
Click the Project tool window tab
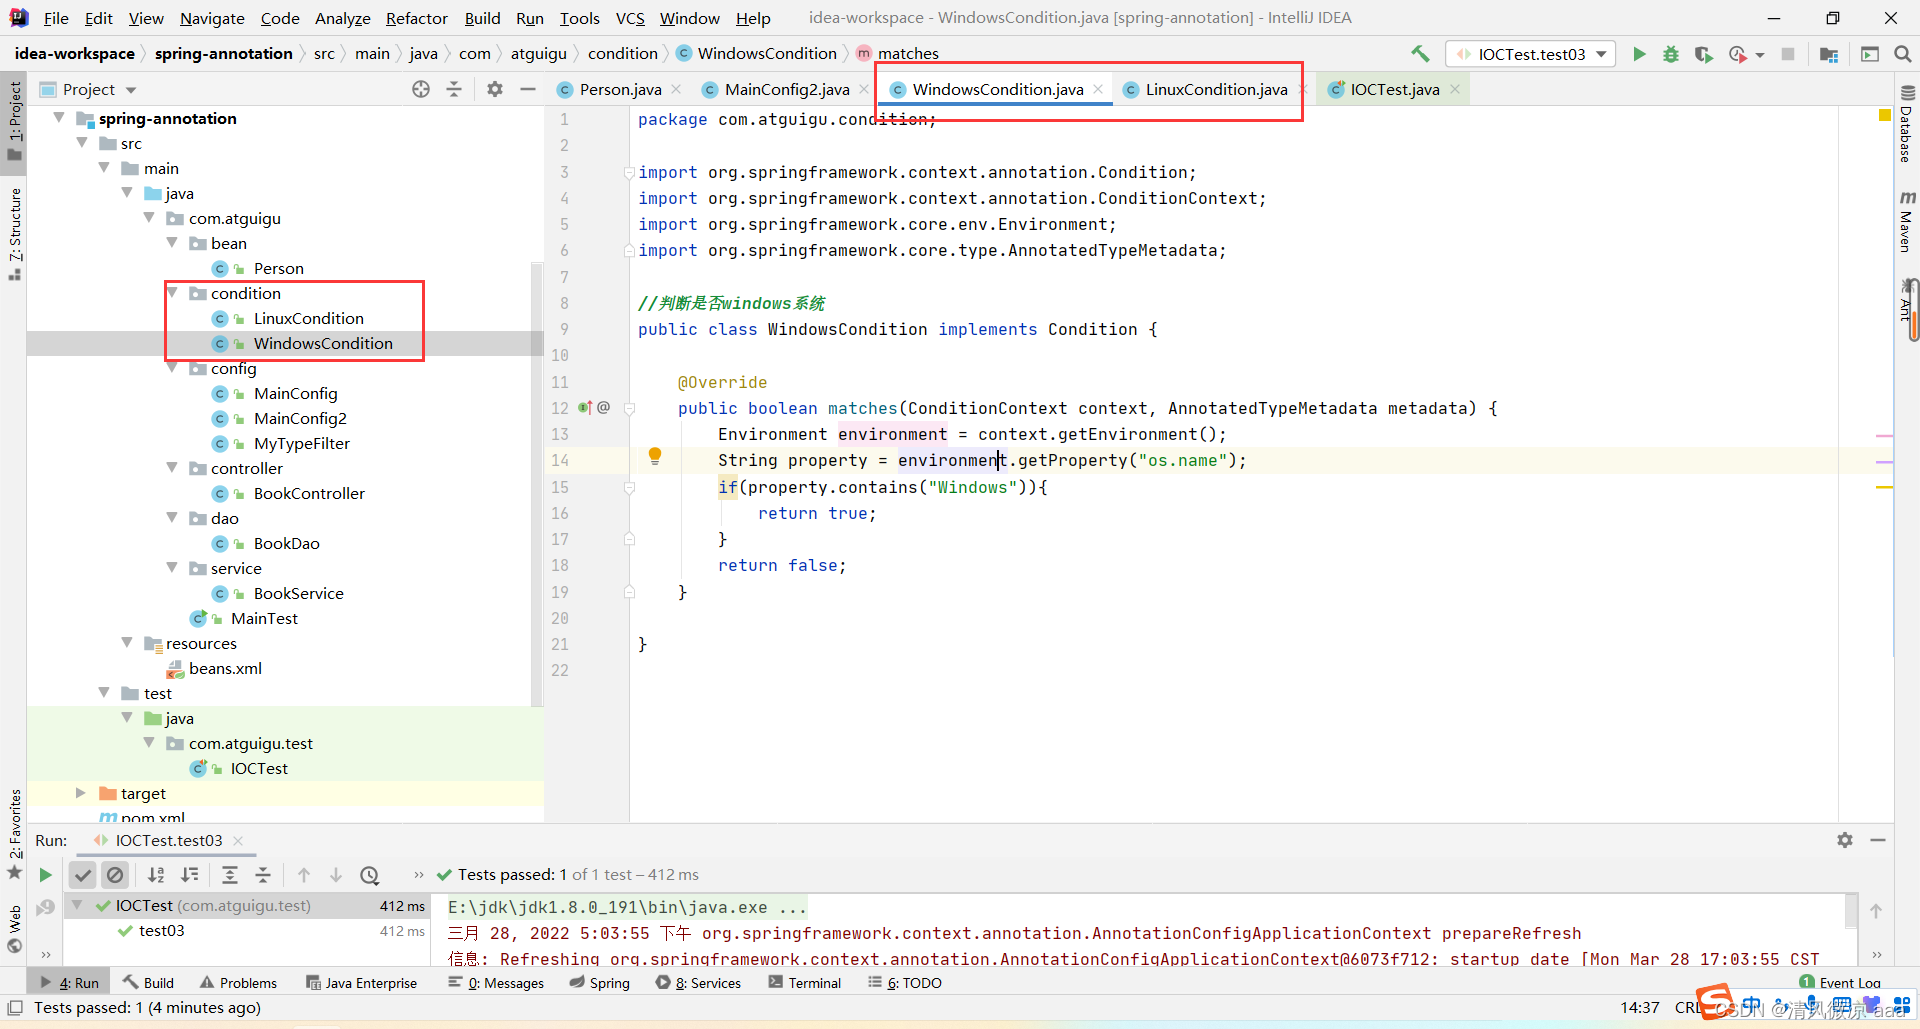pyautogui.click(x=15, y=120)
